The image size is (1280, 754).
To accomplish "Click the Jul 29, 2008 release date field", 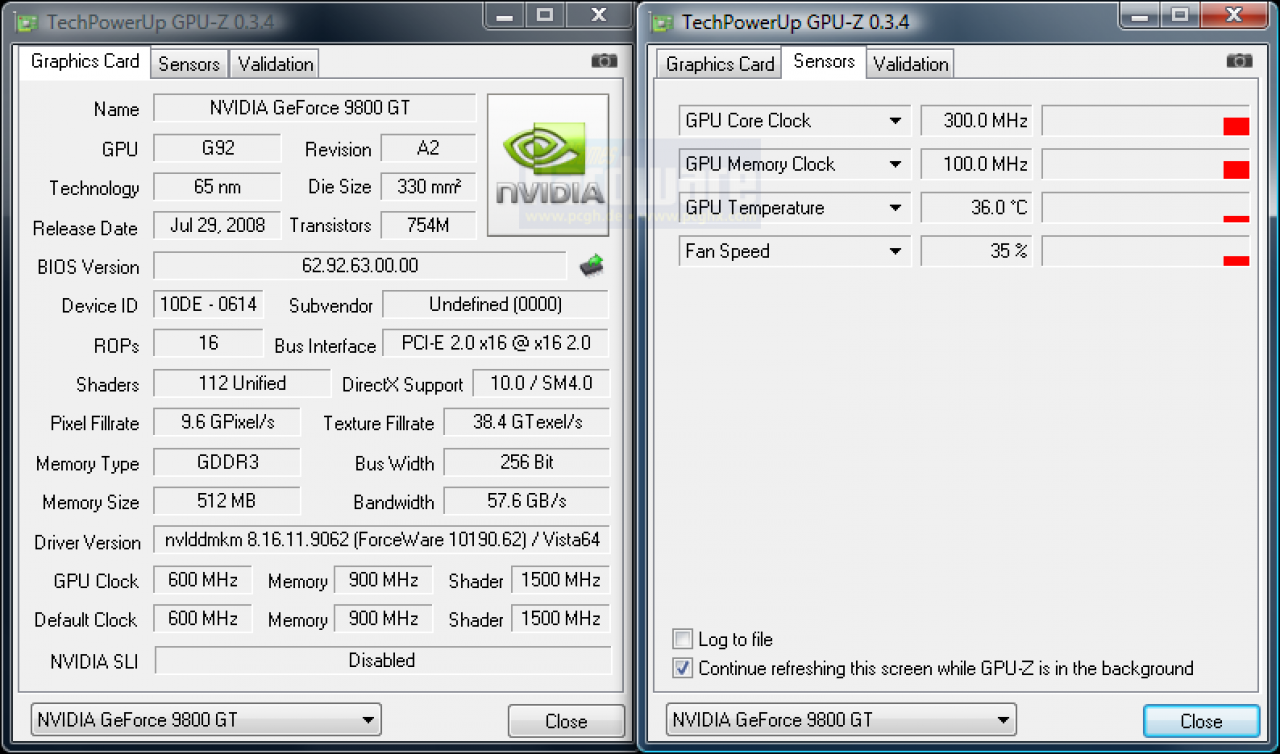I will (x=217, y=225).
